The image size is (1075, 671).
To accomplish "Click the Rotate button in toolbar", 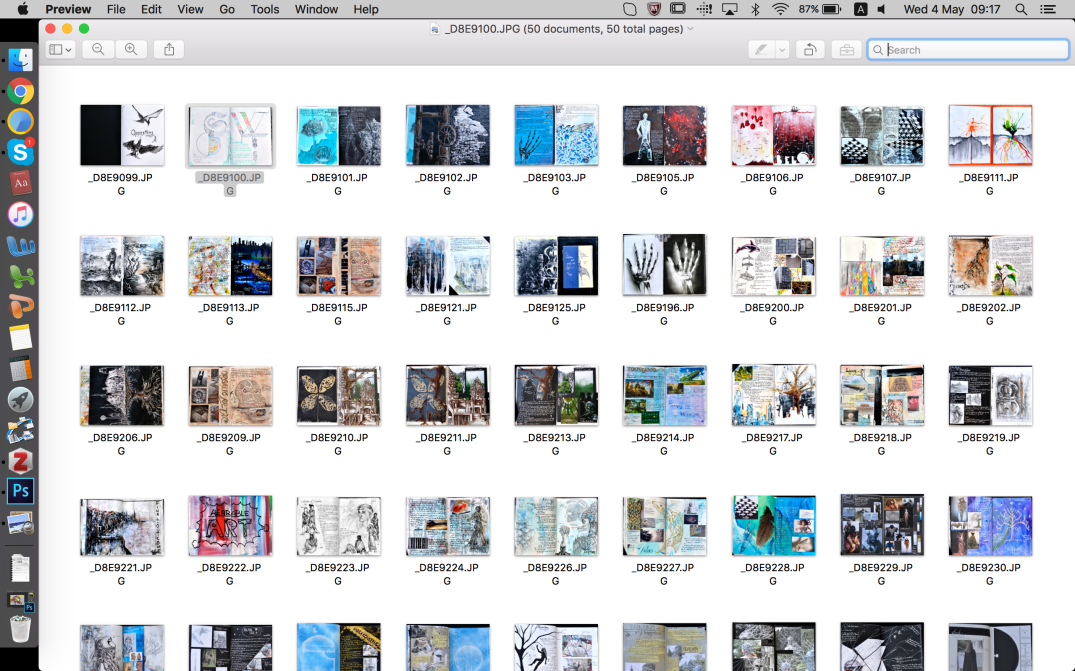I will [x=810, y=49].
